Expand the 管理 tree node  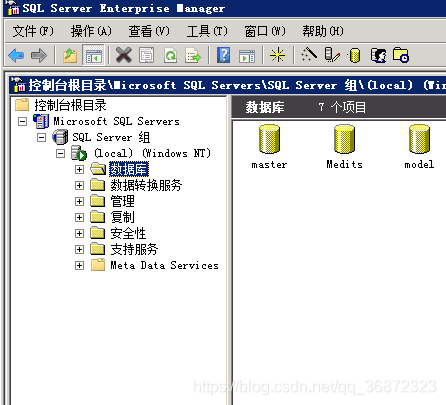[x=79, y=201]
